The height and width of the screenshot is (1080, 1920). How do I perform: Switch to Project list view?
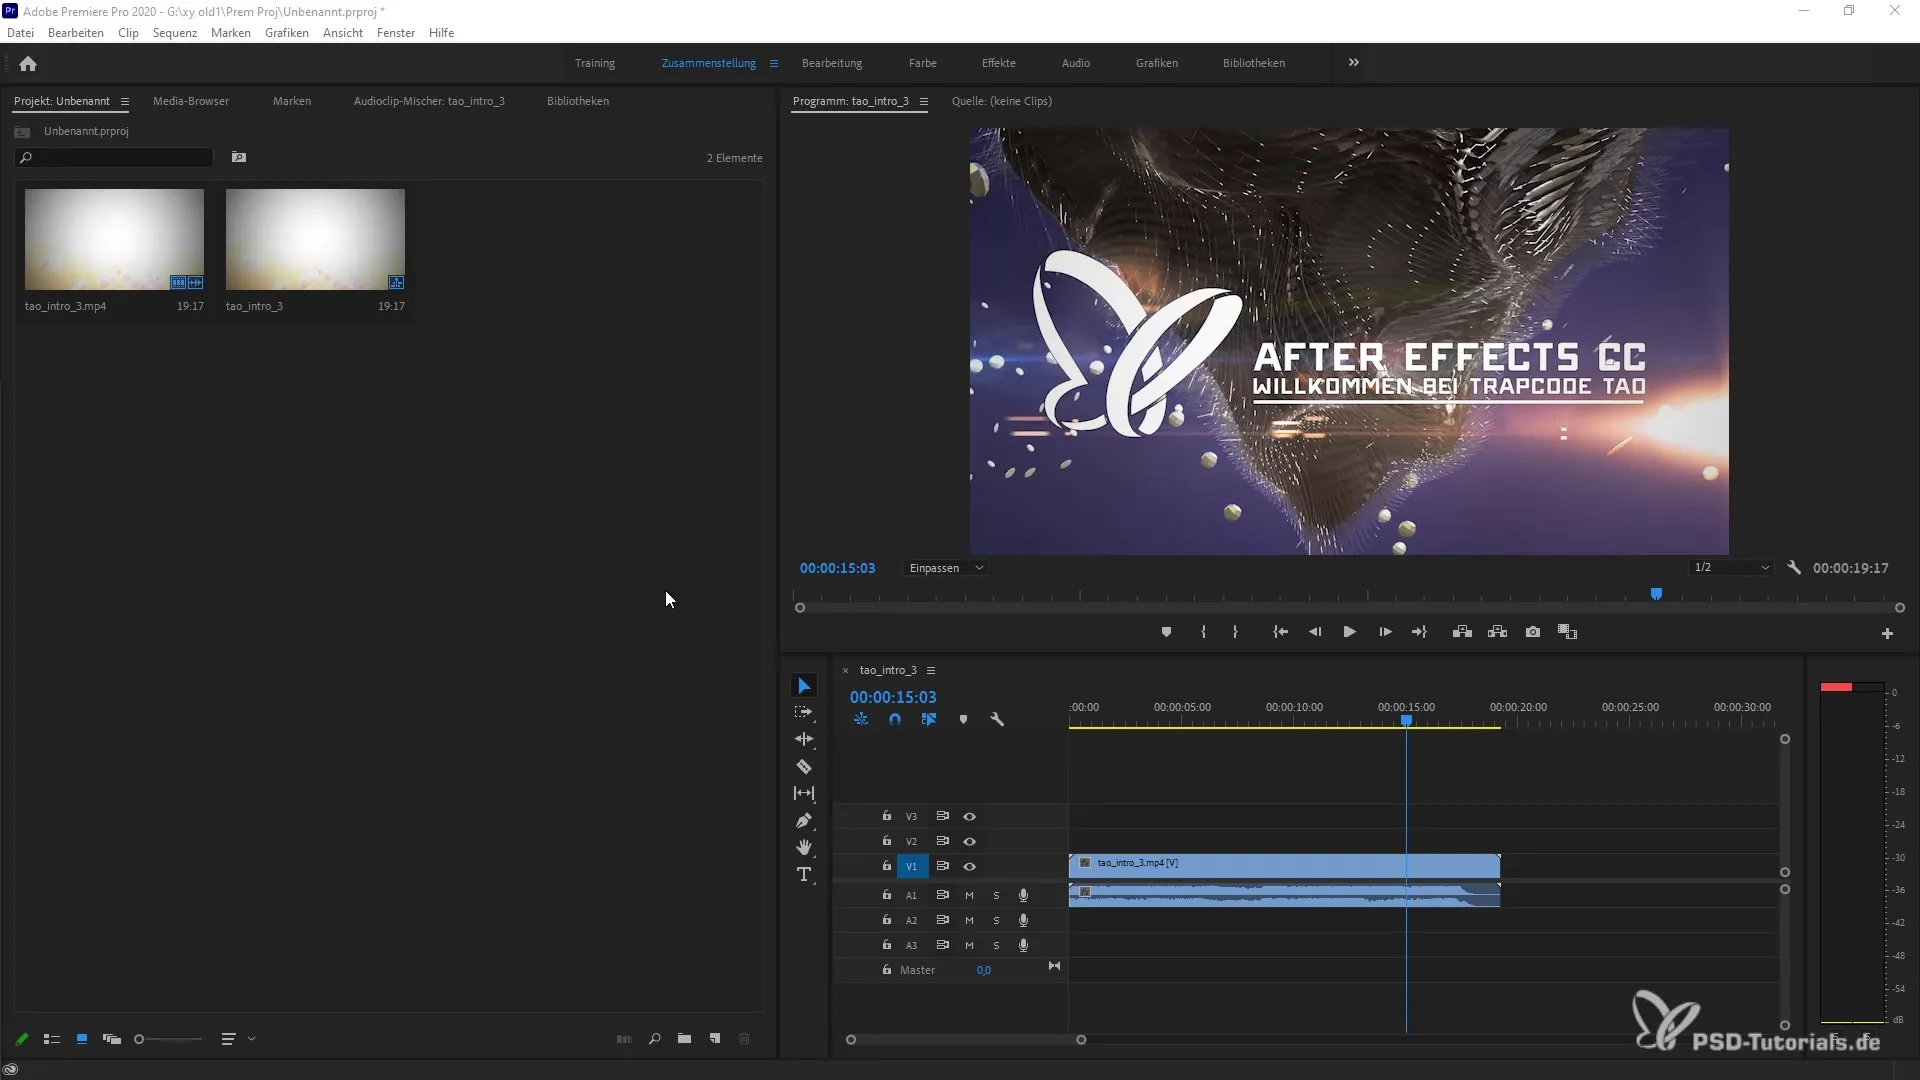(x=52, y=1040)
